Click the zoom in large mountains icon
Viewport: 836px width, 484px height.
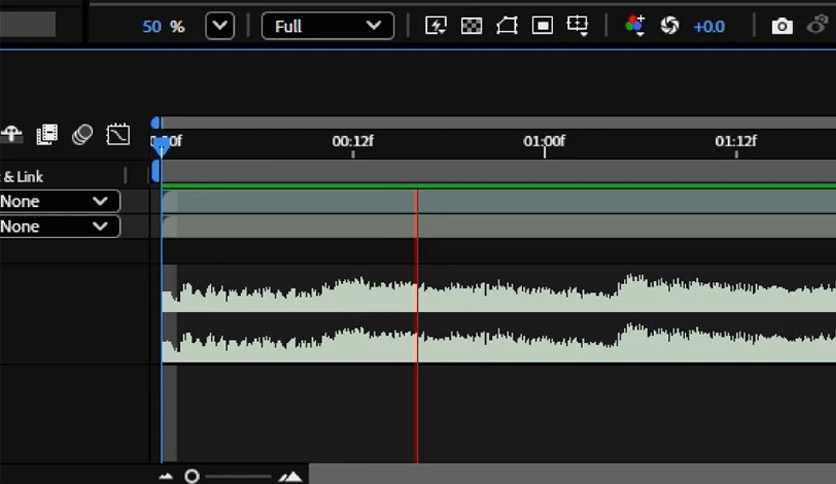tap(291, 477)
